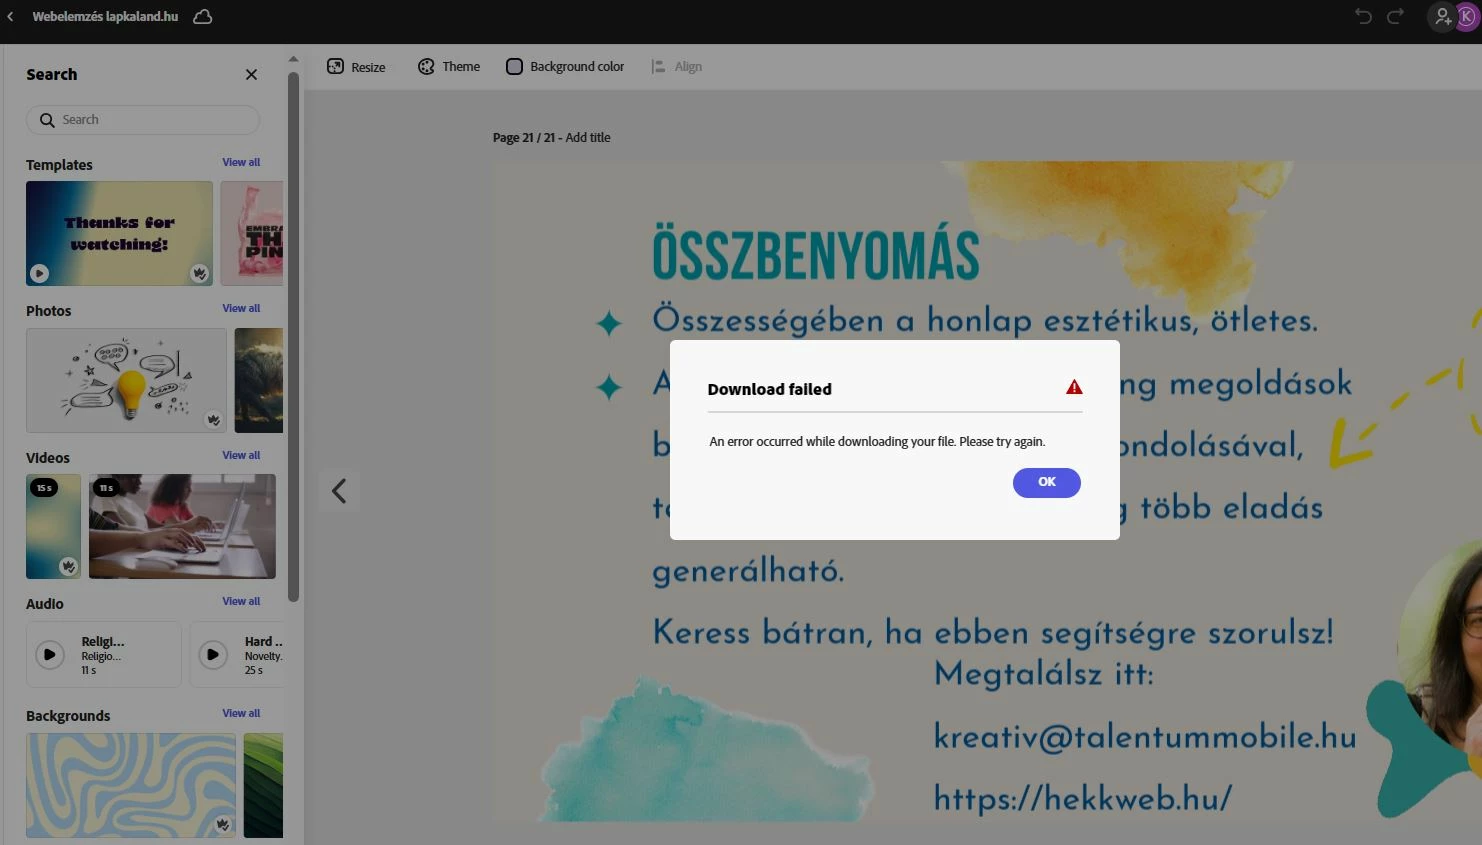Click premium crown on blue swirl background

(222, 825)
